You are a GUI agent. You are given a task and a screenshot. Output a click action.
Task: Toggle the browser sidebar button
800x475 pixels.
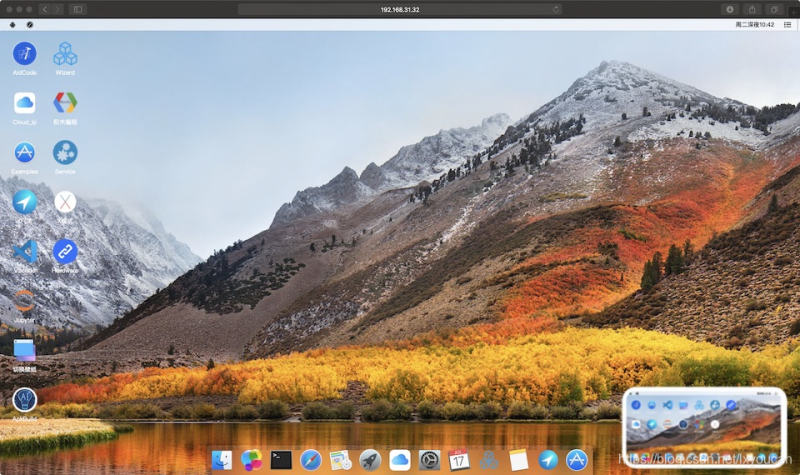(78, 9)
